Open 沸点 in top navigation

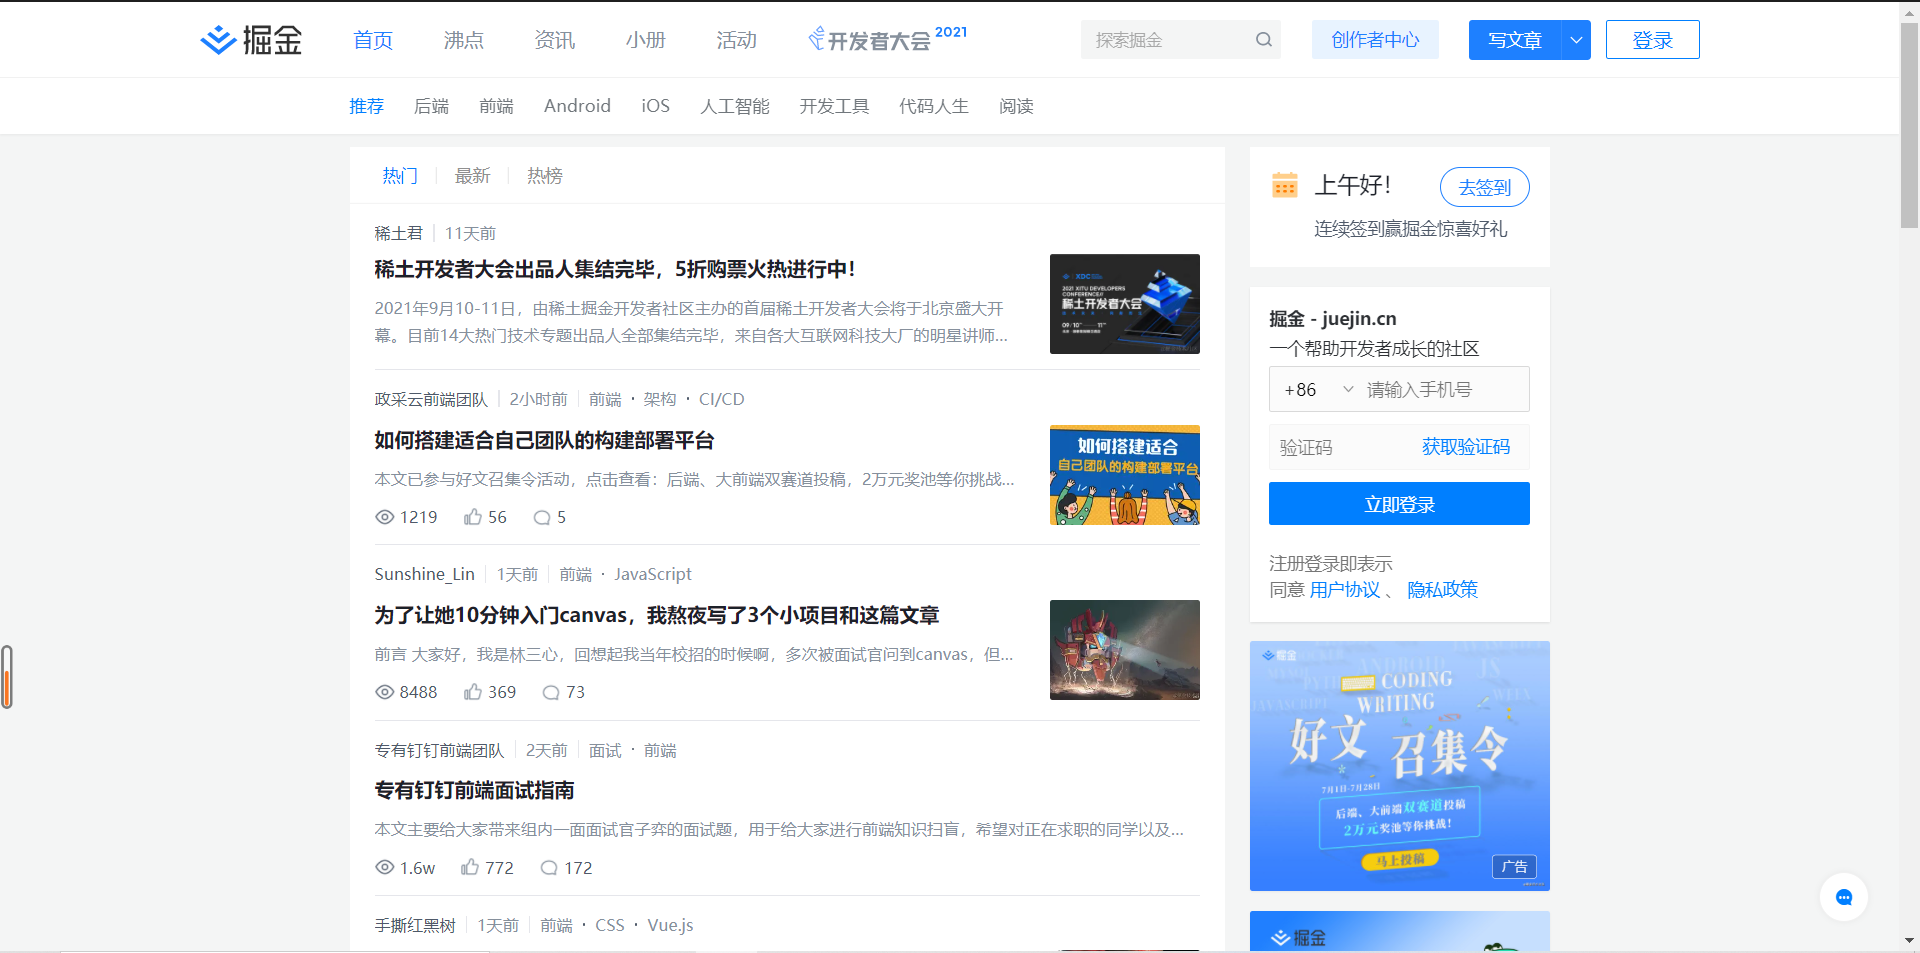(x=464, y=40)
